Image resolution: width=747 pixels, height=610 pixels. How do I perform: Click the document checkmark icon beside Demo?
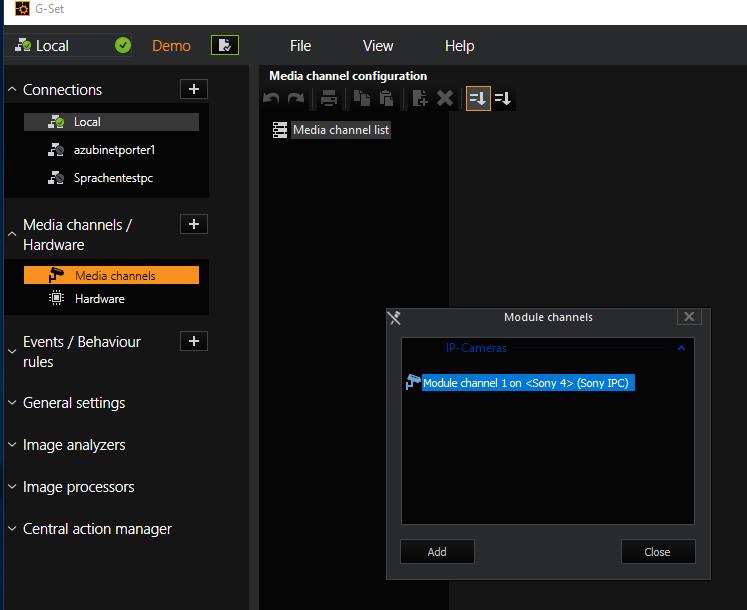[225, 45]
